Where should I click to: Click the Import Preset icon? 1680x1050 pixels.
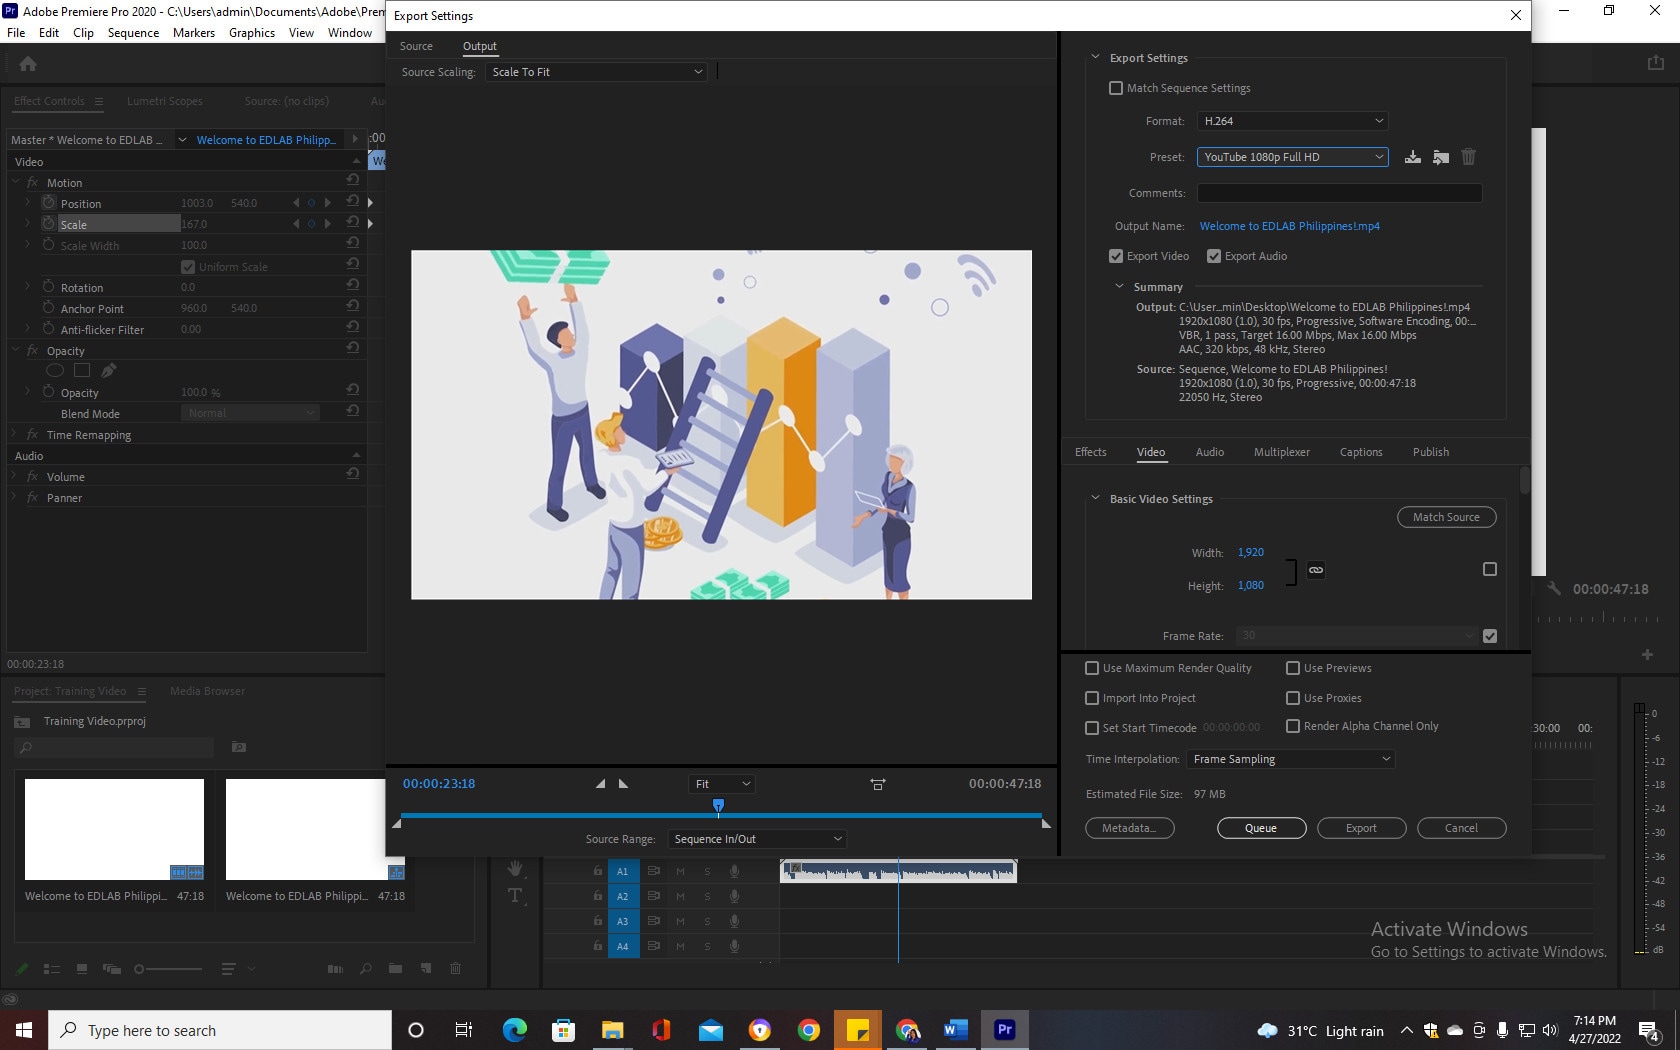(1440, 157)
